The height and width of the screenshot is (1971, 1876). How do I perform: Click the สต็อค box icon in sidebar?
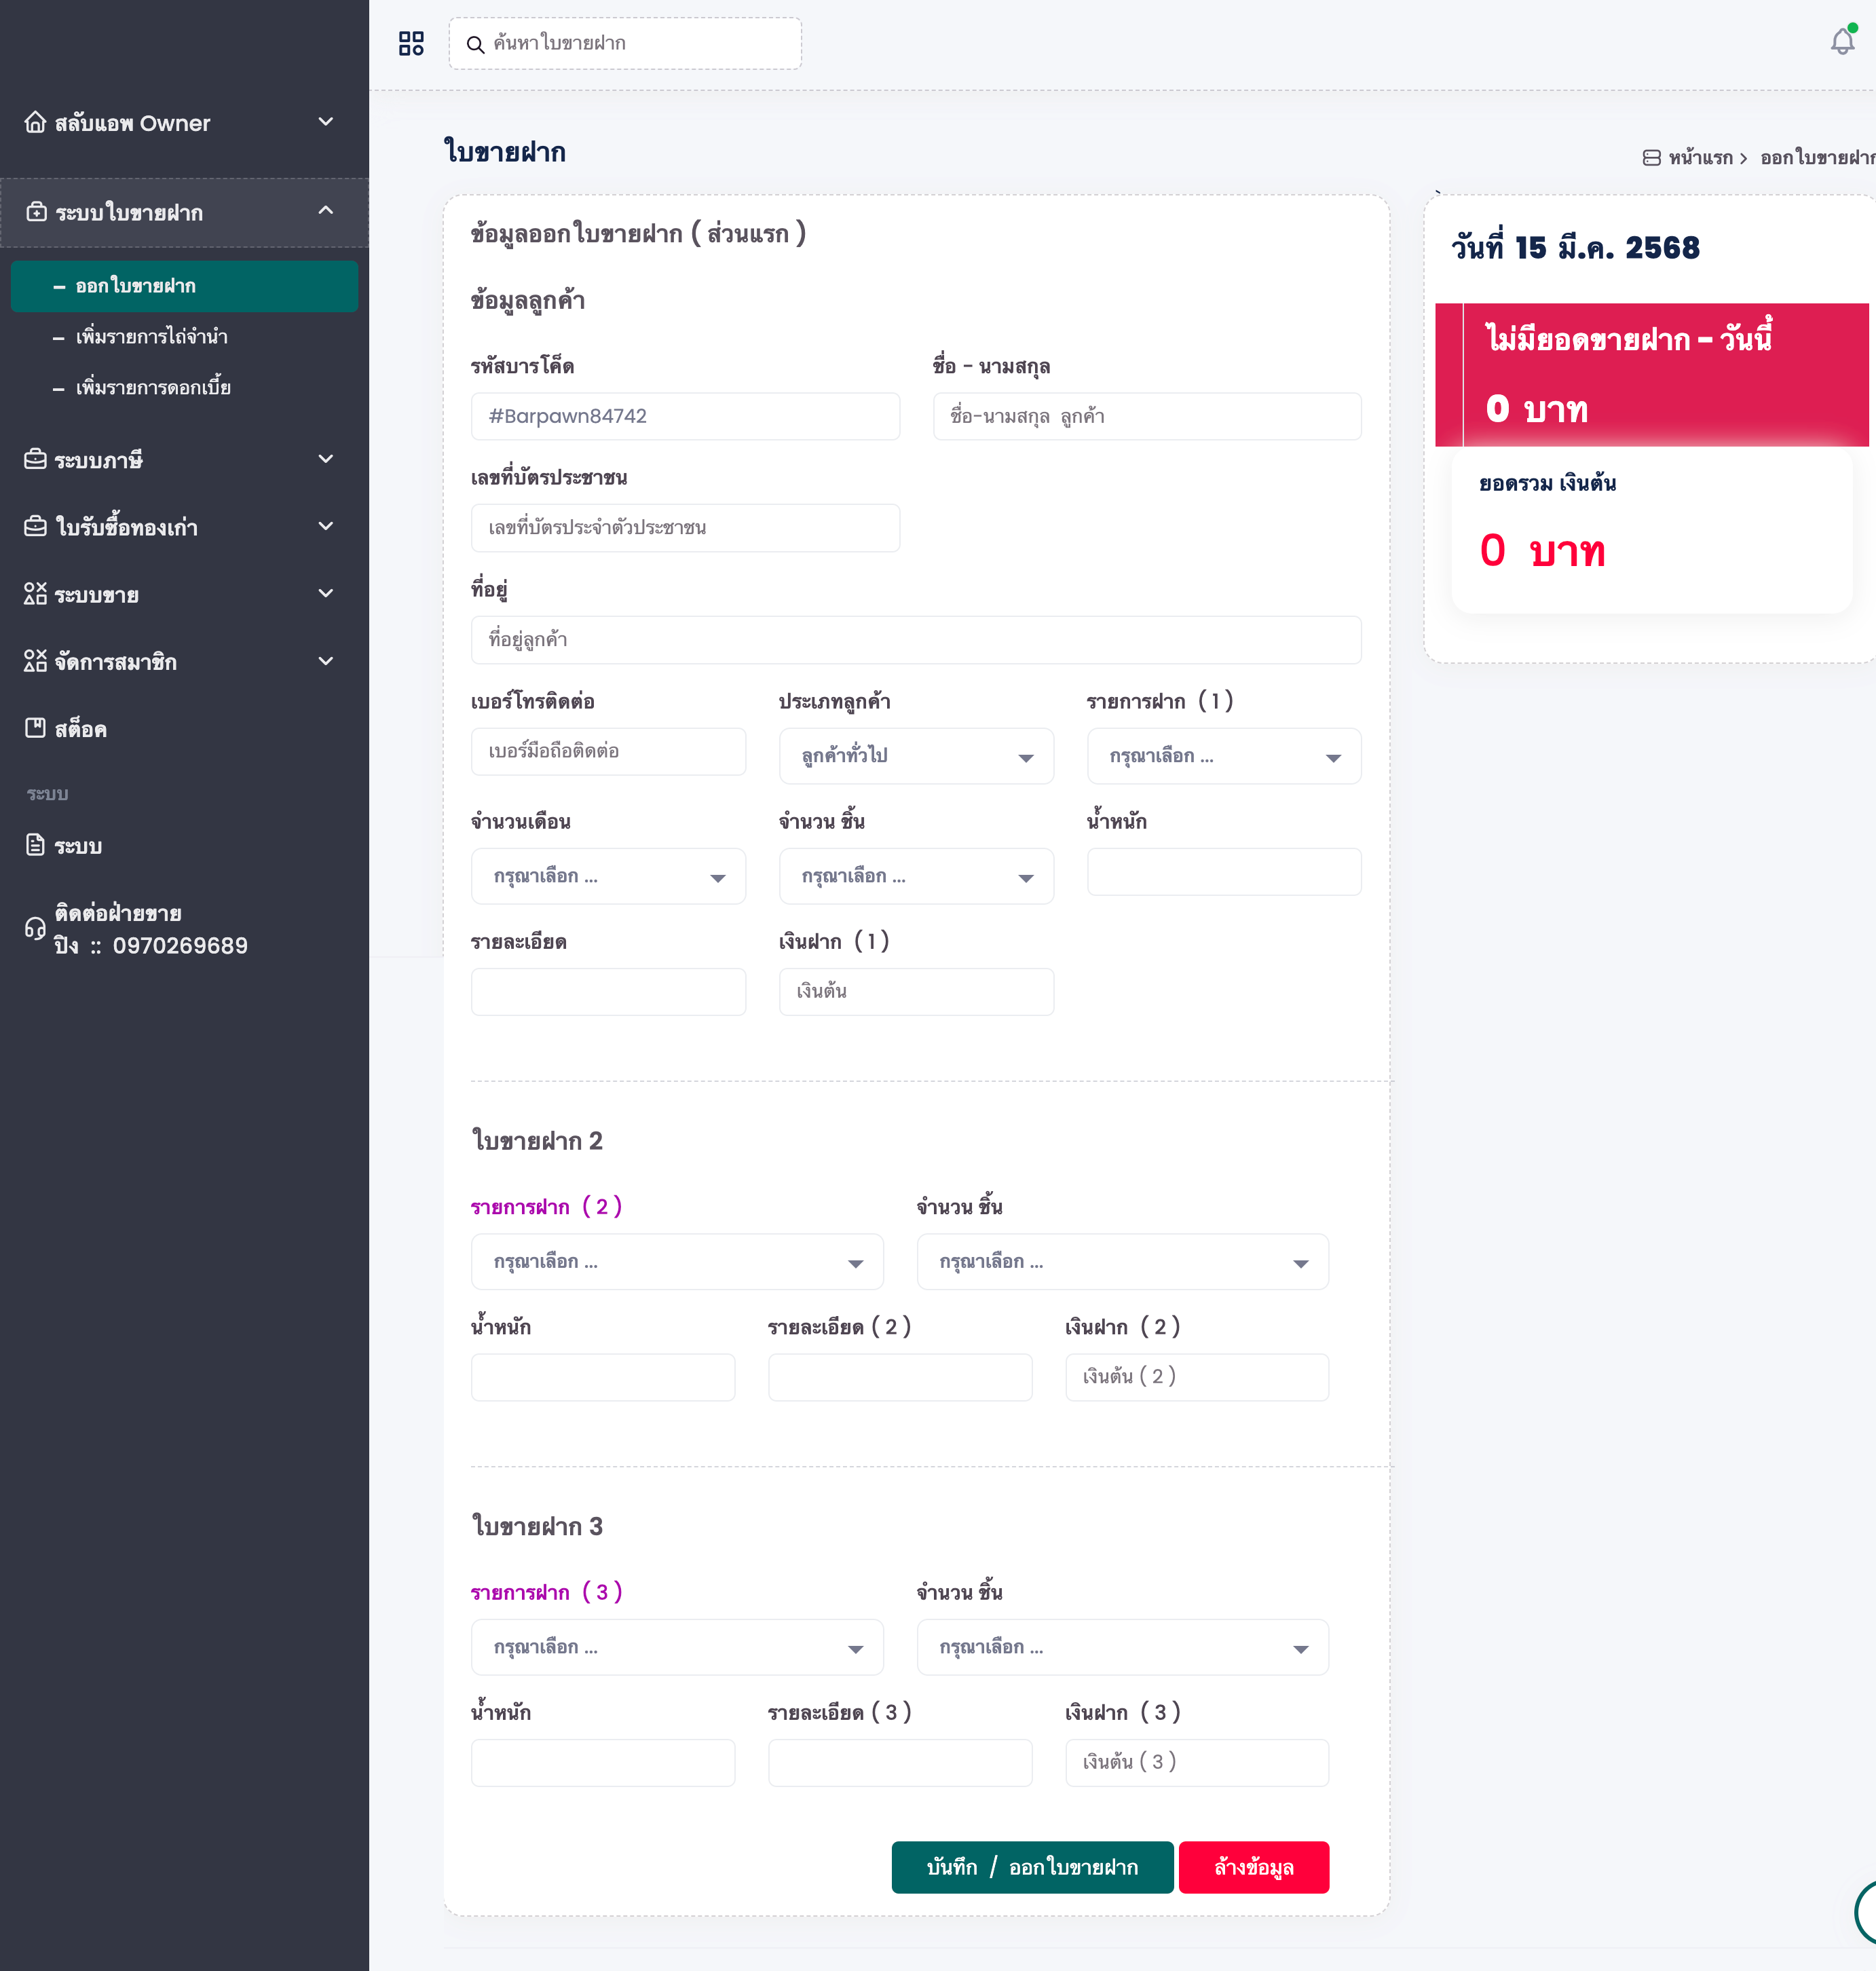coord(35,728)
